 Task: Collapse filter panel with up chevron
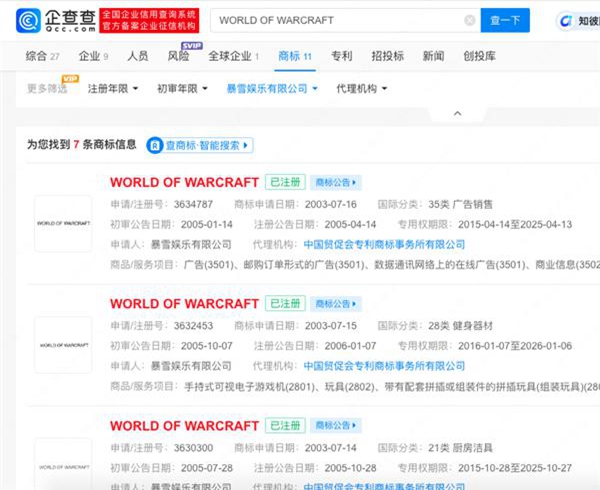point(458,113)
